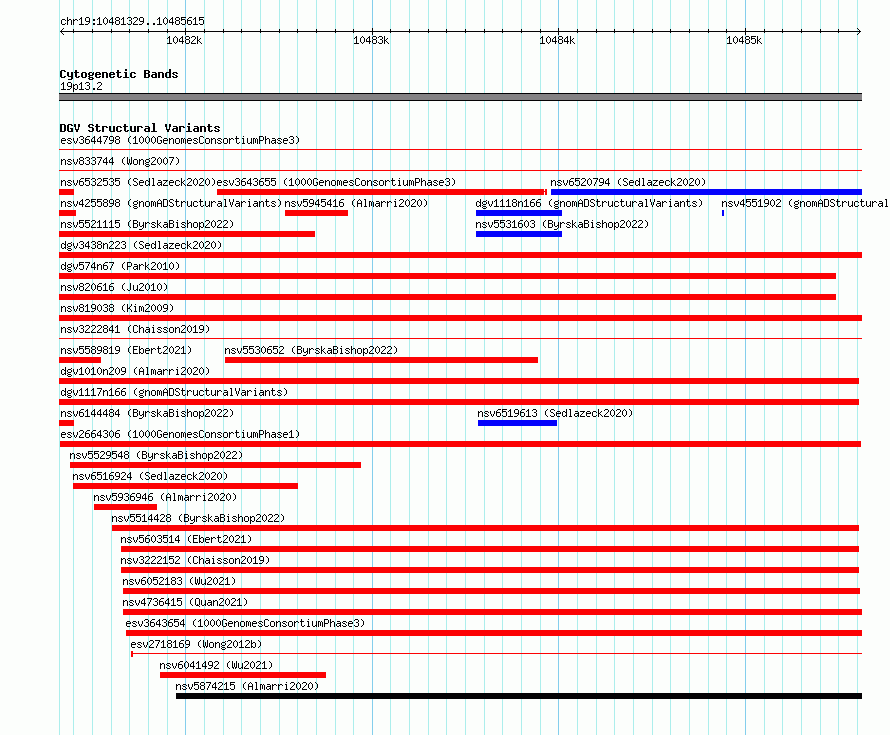Viewport: 890px width, 735px height.
Task: Open nsv5874215 (Almarri2020) label
Action: 247,686
